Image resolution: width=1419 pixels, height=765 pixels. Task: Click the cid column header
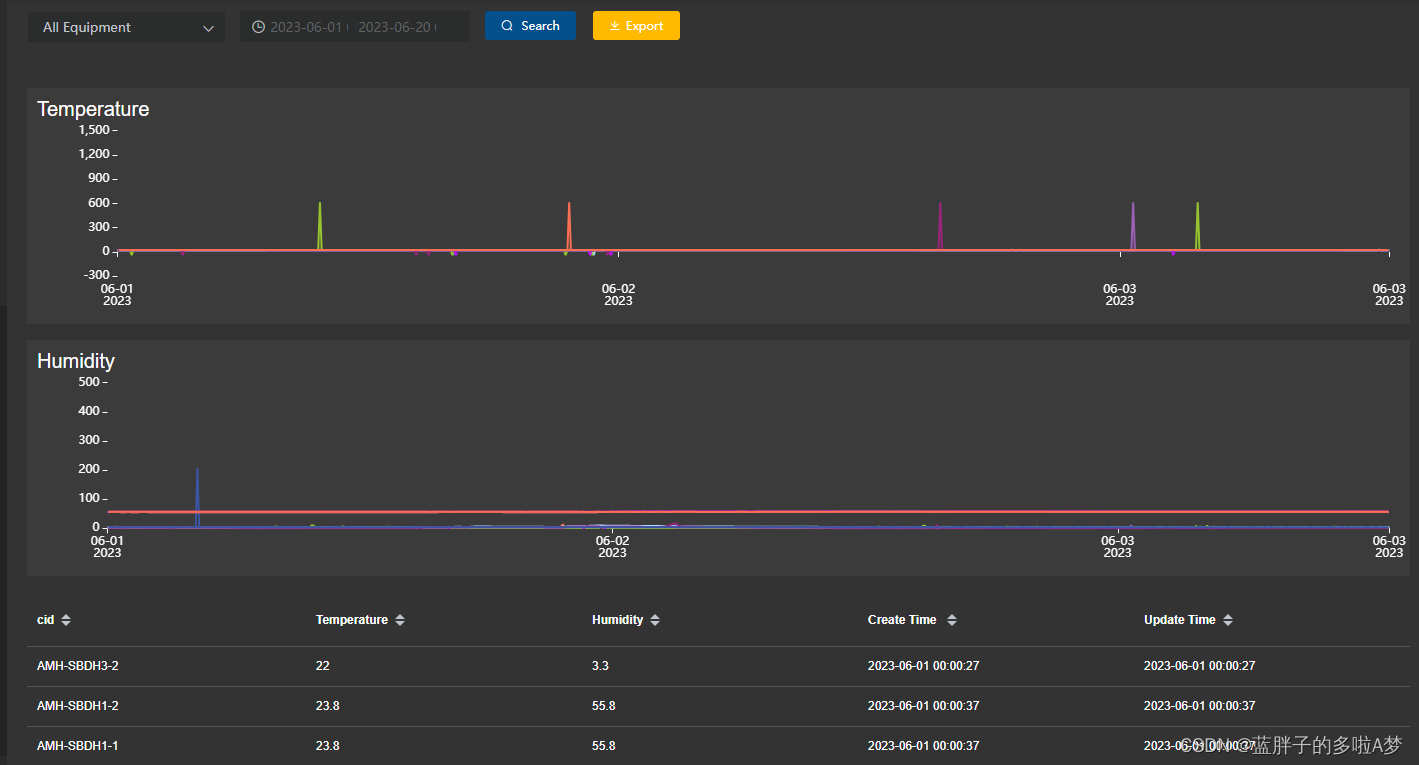46,620
